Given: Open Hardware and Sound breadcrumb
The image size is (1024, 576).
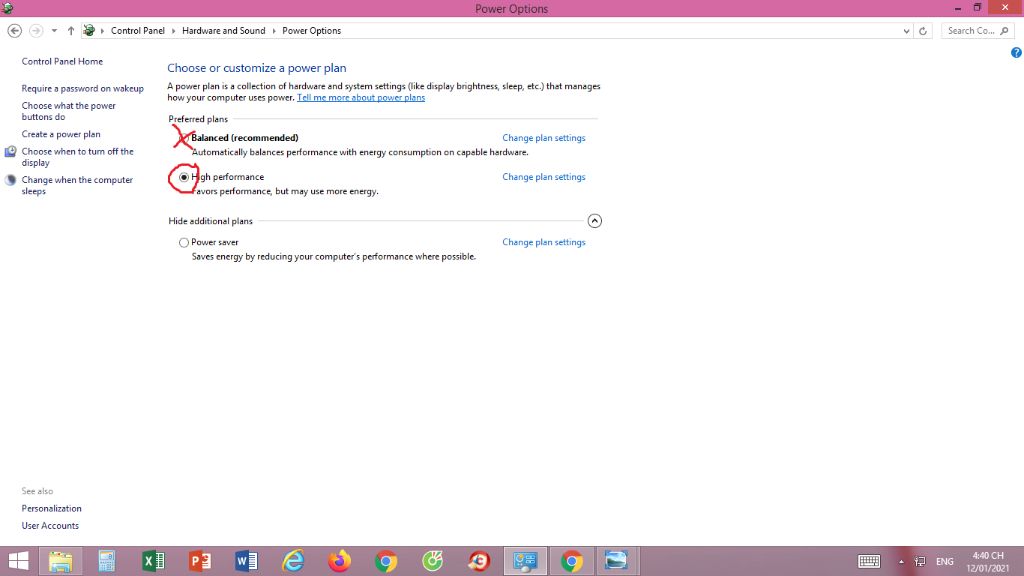Looking at the screenshot, I should [x=223, y=31].
